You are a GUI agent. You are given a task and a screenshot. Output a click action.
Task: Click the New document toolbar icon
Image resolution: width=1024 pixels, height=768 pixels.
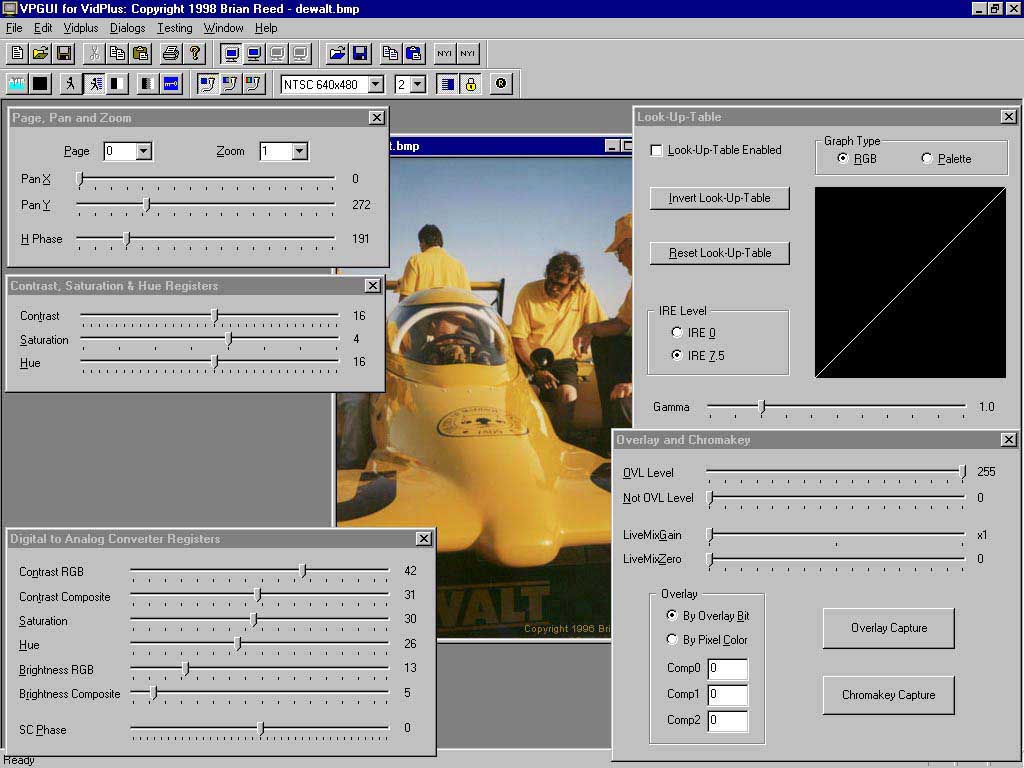17,53
